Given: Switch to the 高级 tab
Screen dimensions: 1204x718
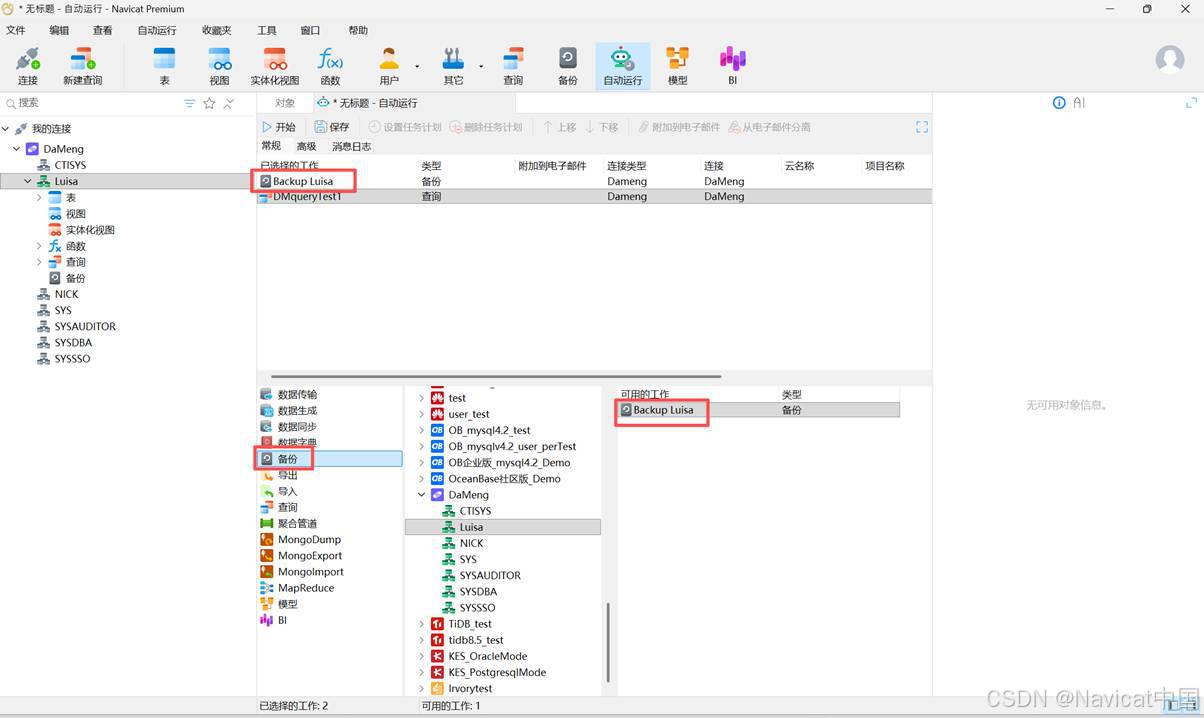Looking at the screenshot, I should (306, 146).
